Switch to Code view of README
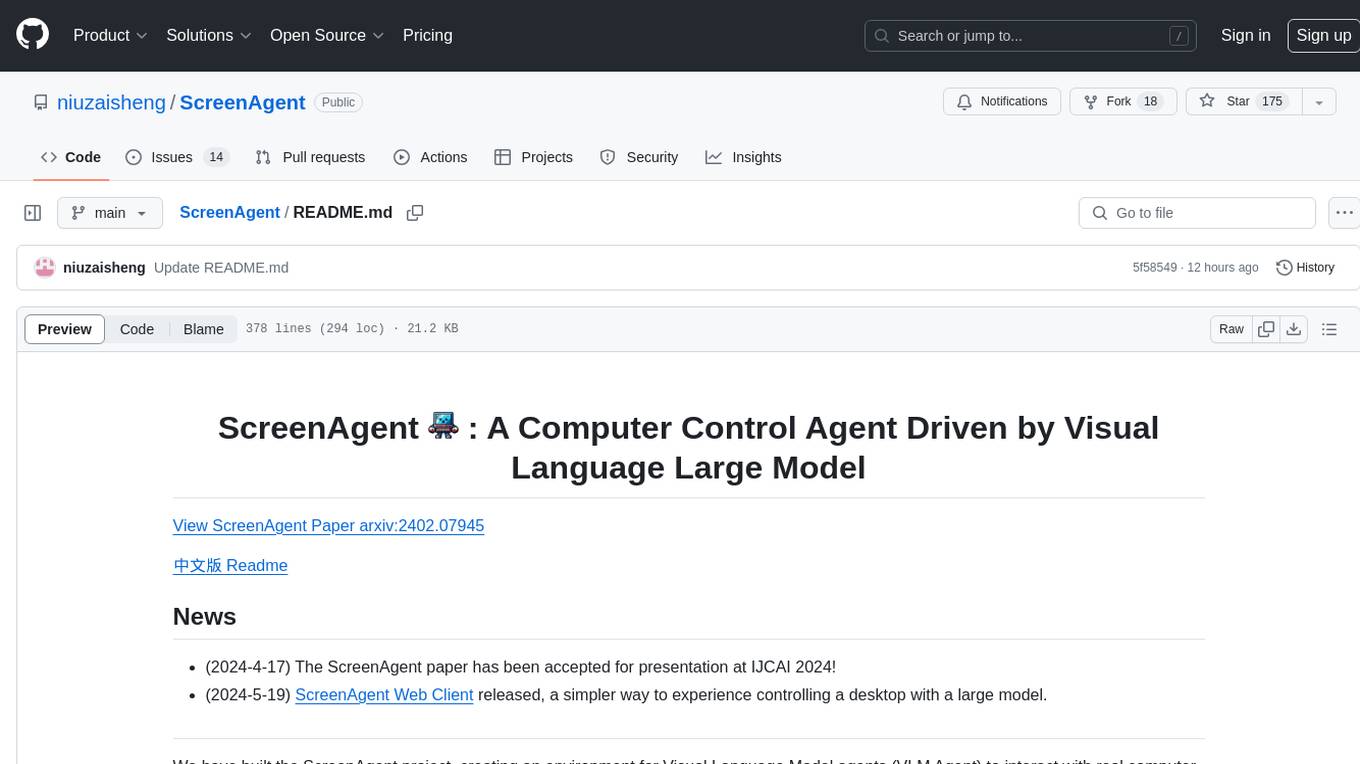Screen dimensions: 1360x764 click(x=137, y=329)
